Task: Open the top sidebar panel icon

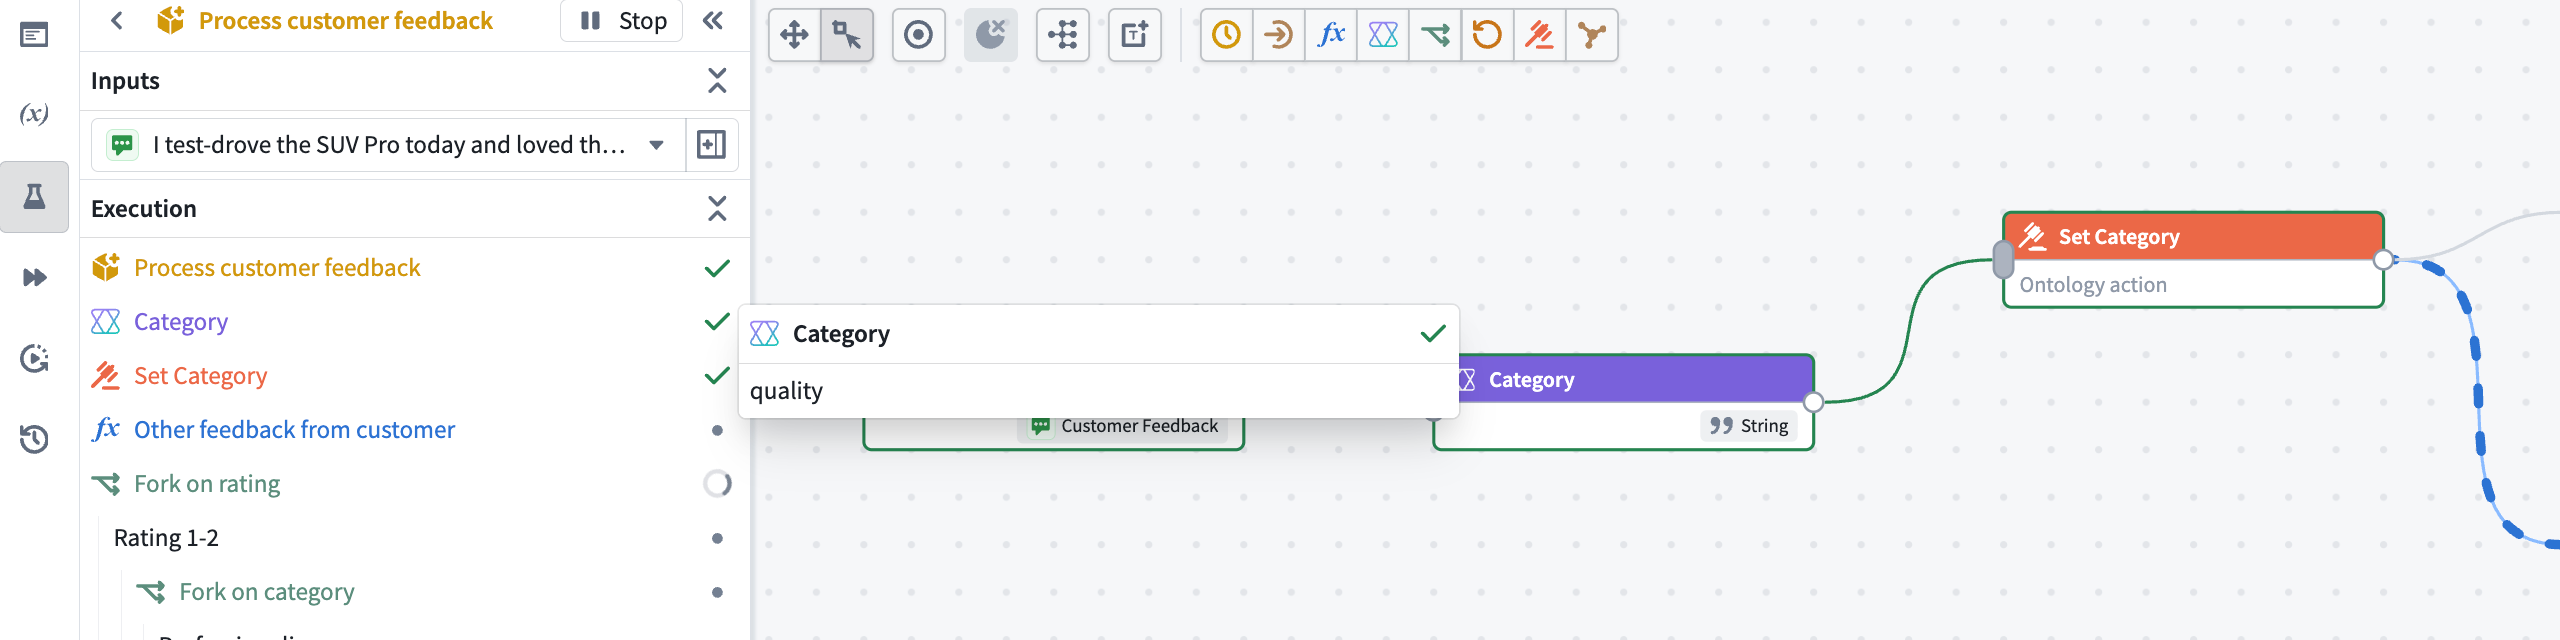Action: [34, 35]
